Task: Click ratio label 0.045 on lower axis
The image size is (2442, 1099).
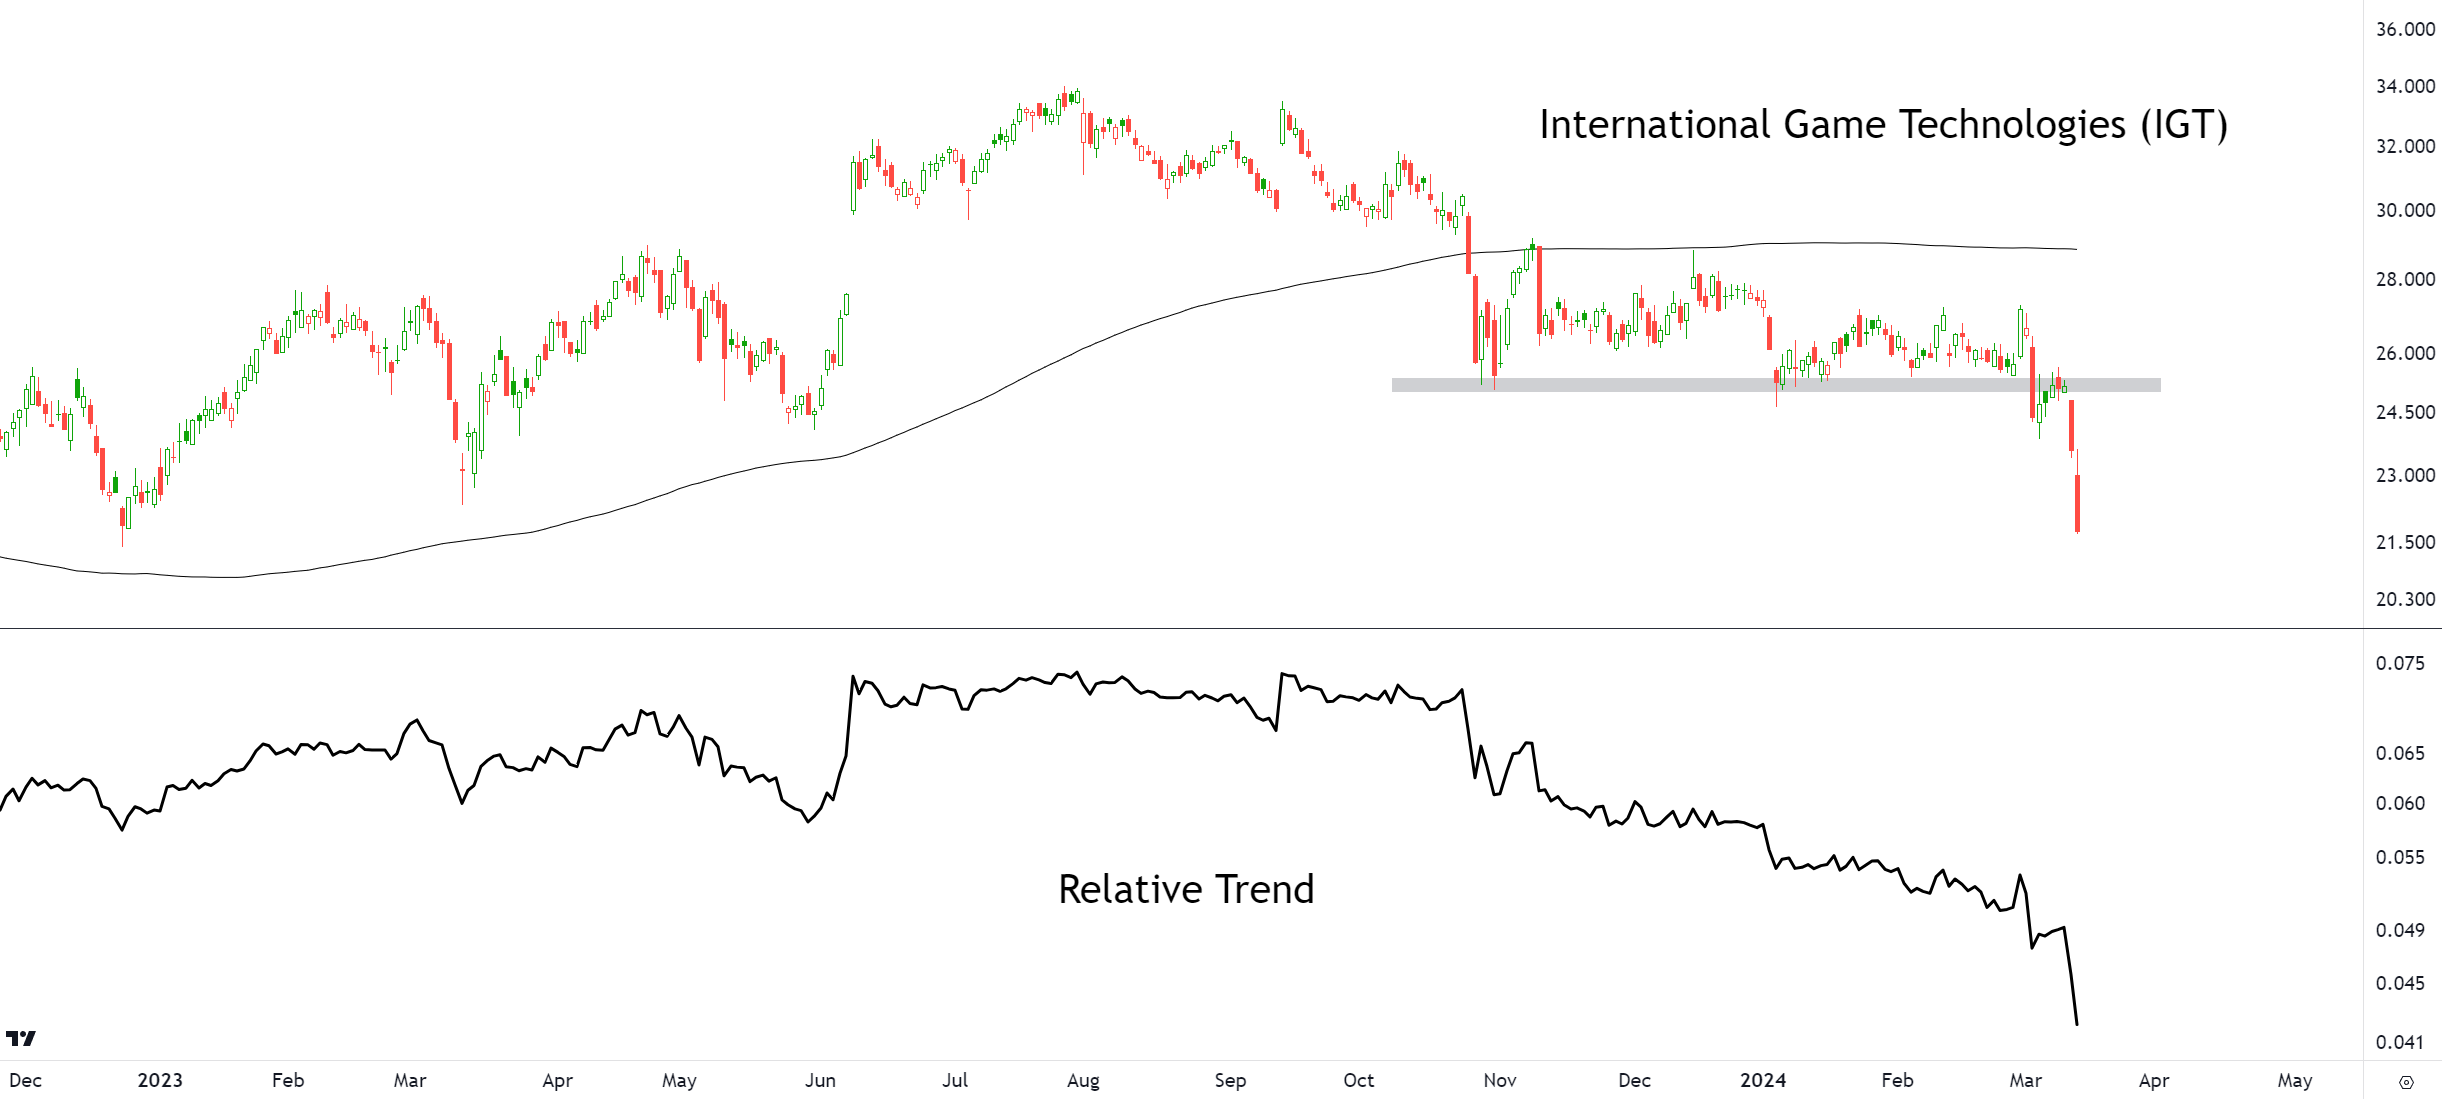Action: point(2400,983)
